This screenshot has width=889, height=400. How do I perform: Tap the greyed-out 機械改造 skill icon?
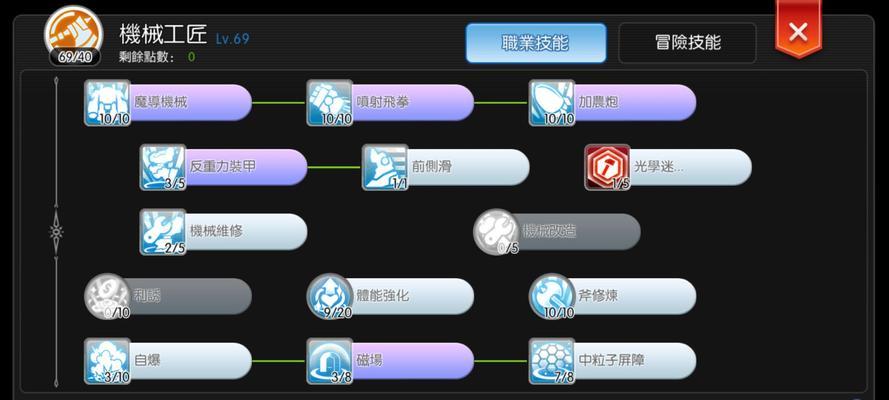pos(496,232)
